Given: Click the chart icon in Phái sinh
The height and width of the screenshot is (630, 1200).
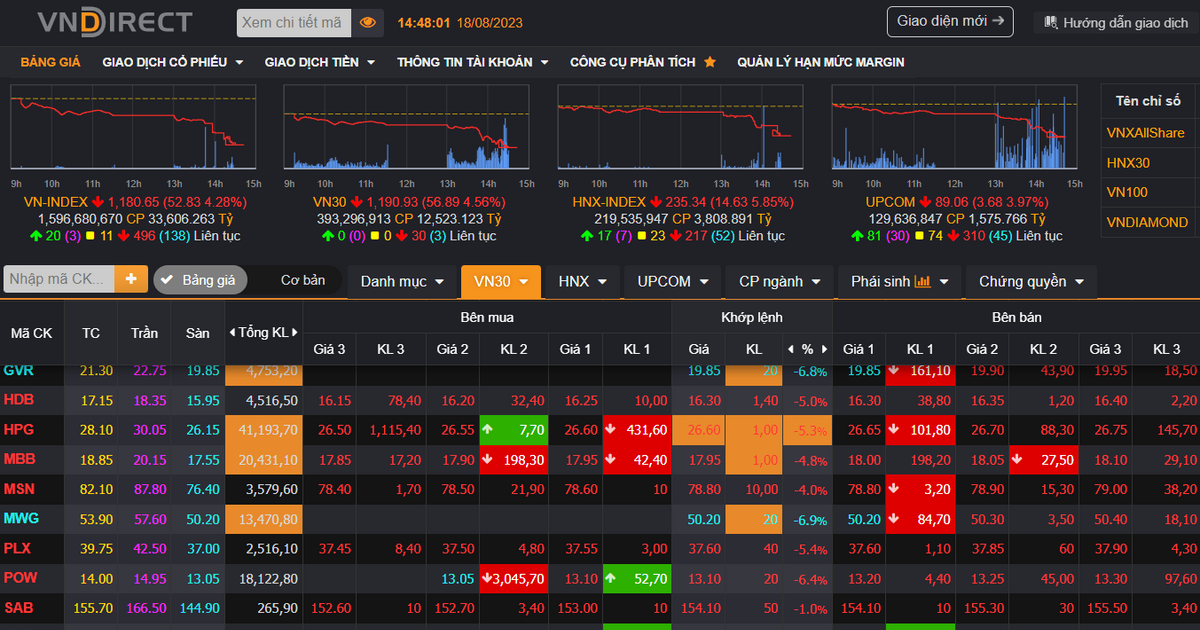Looking at the screenshot, I should pyautogui.click(x=923, y=282).
